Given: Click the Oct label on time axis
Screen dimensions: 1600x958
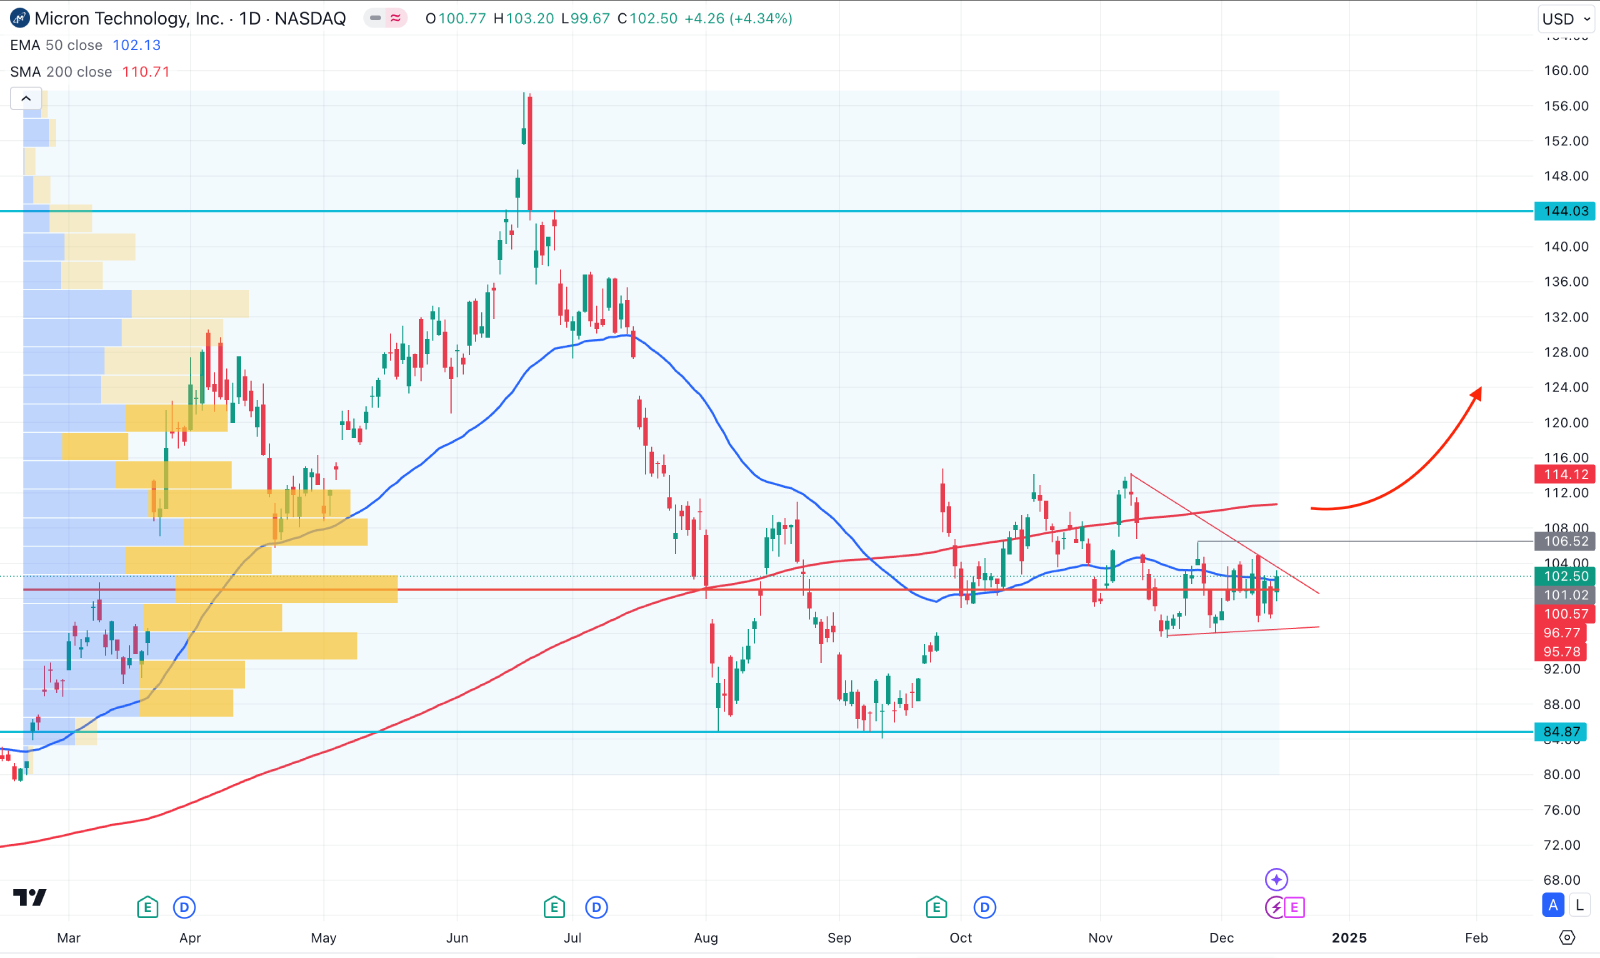Looking at the screenshot, I should [x=961, y=938].
